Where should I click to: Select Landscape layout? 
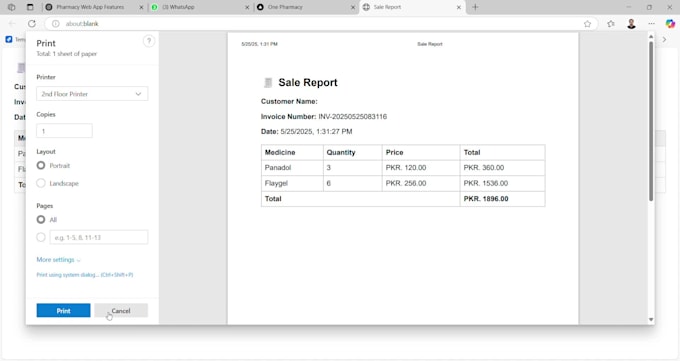coord(41,183)
